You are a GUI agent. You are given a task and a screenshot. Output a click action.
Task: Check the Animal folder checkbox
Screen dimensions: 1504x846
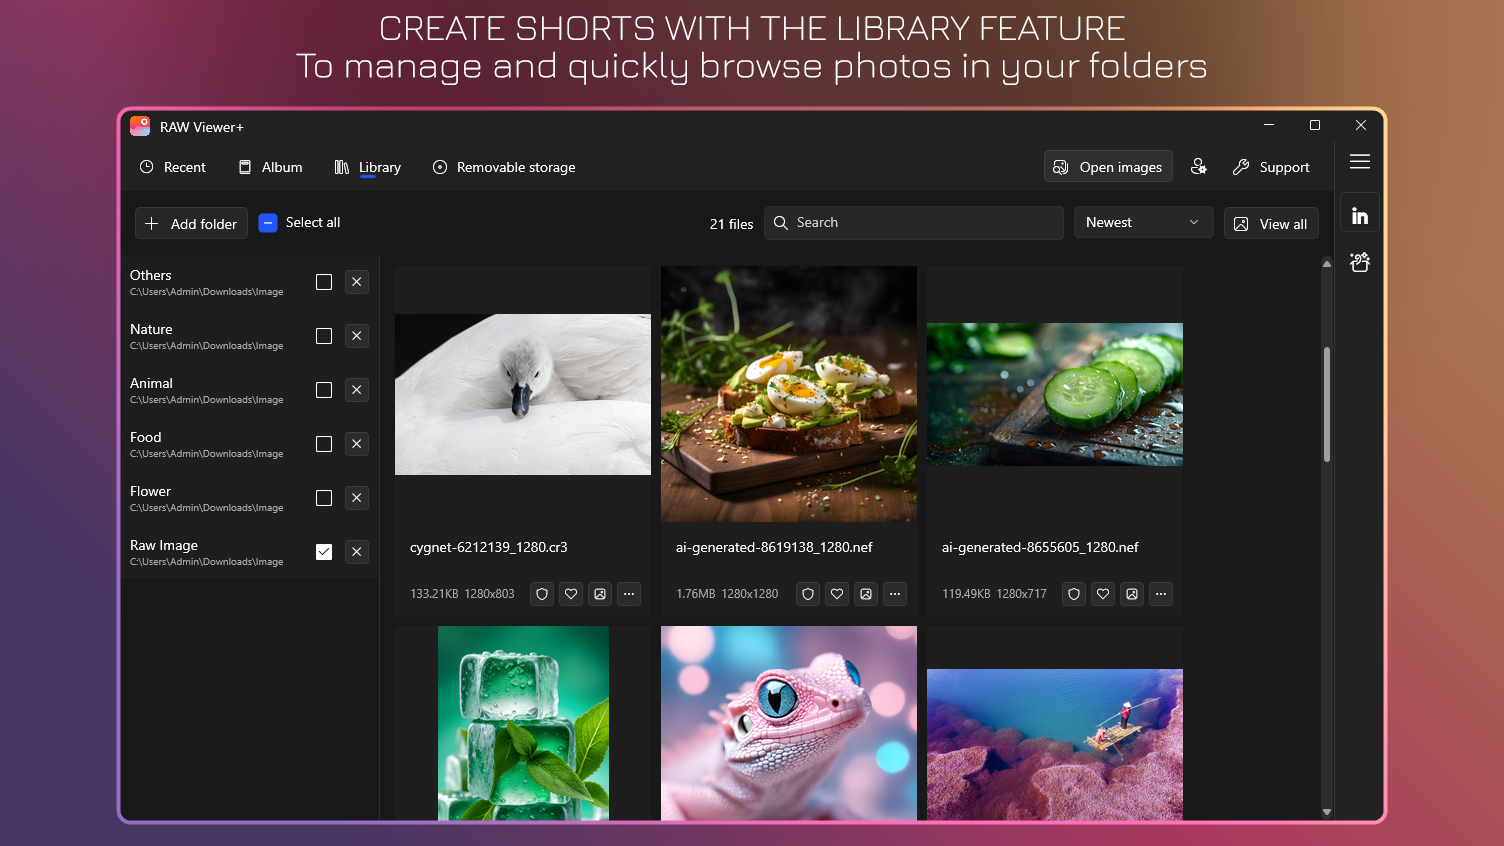(324, 390)
